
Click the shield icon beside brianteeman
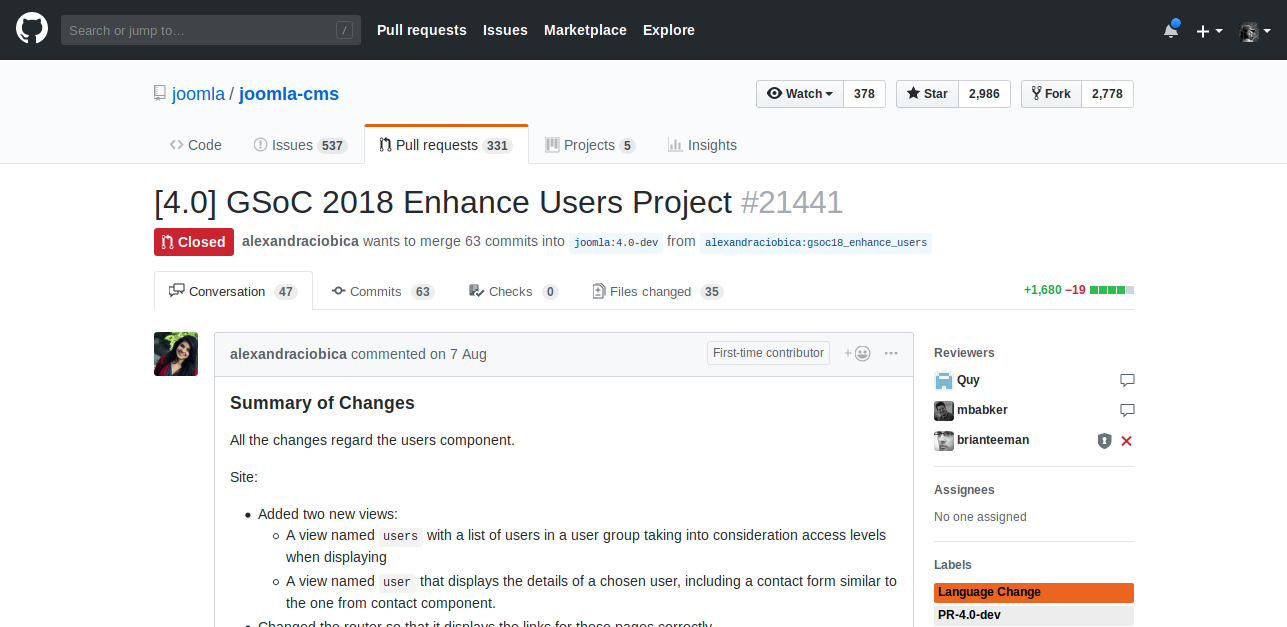click(x=1104, y=441)
